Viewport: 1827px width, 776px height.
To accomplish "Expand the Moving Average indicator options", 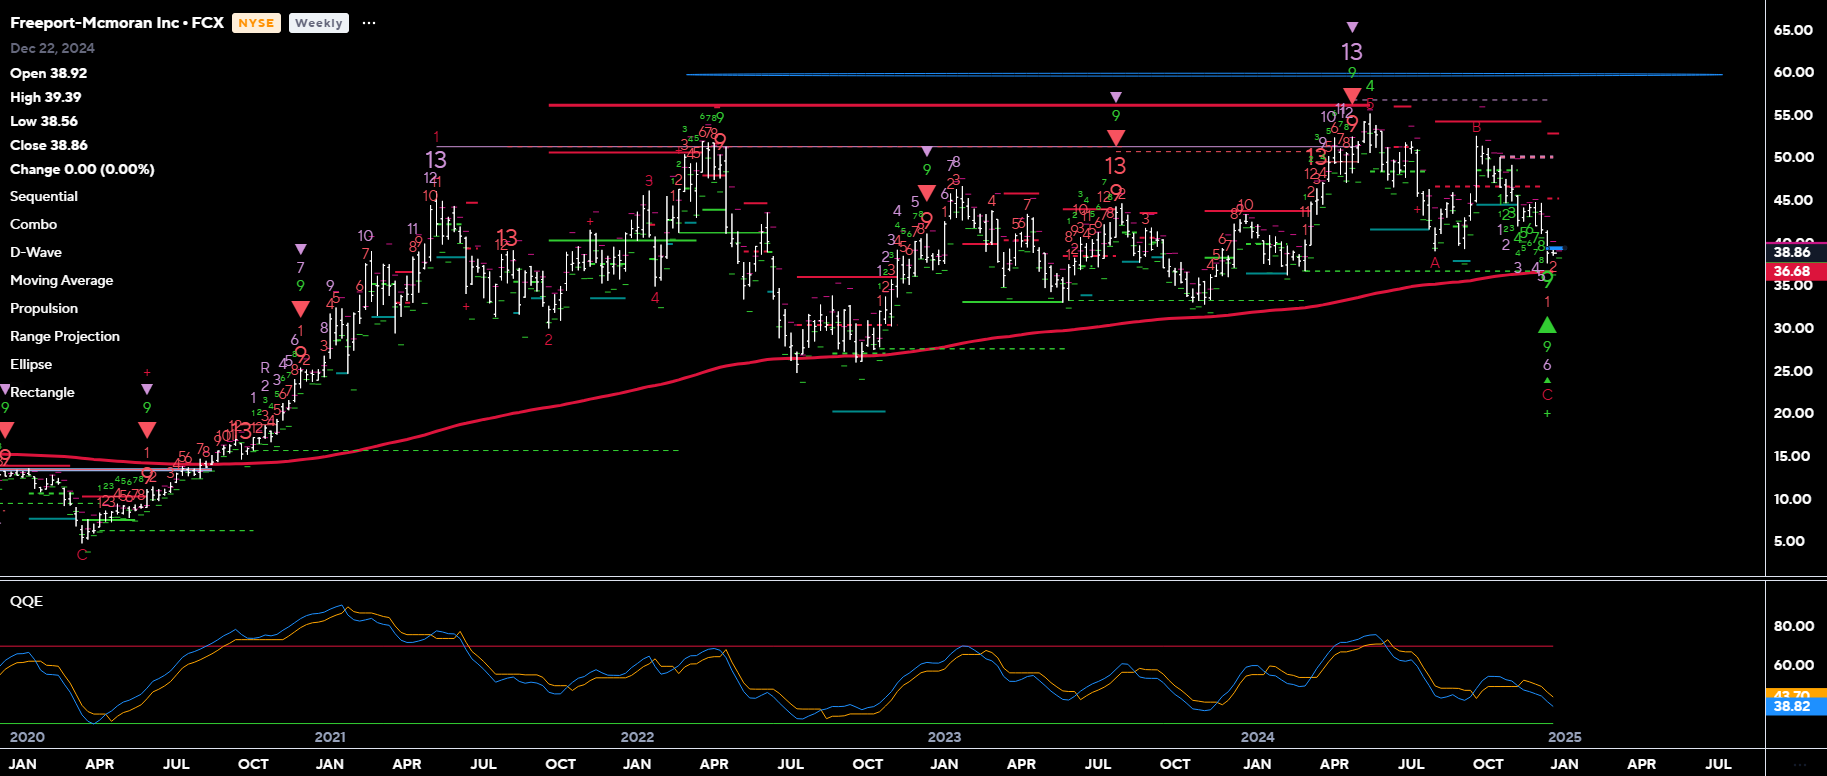I will [61, 281].
